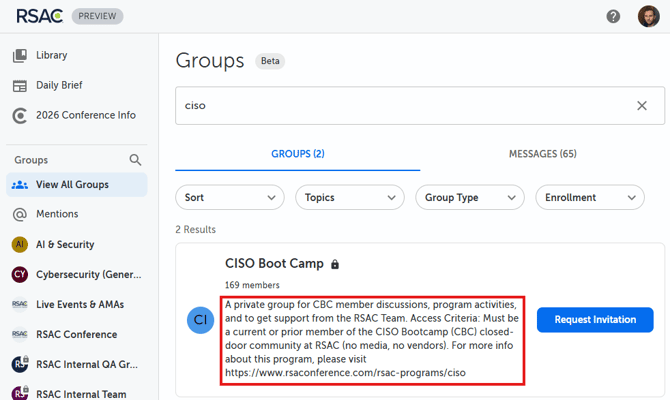Screen dimensions: 670x400
Task: Open the Enrollment filter dropdown
Action: click(590, 198)
